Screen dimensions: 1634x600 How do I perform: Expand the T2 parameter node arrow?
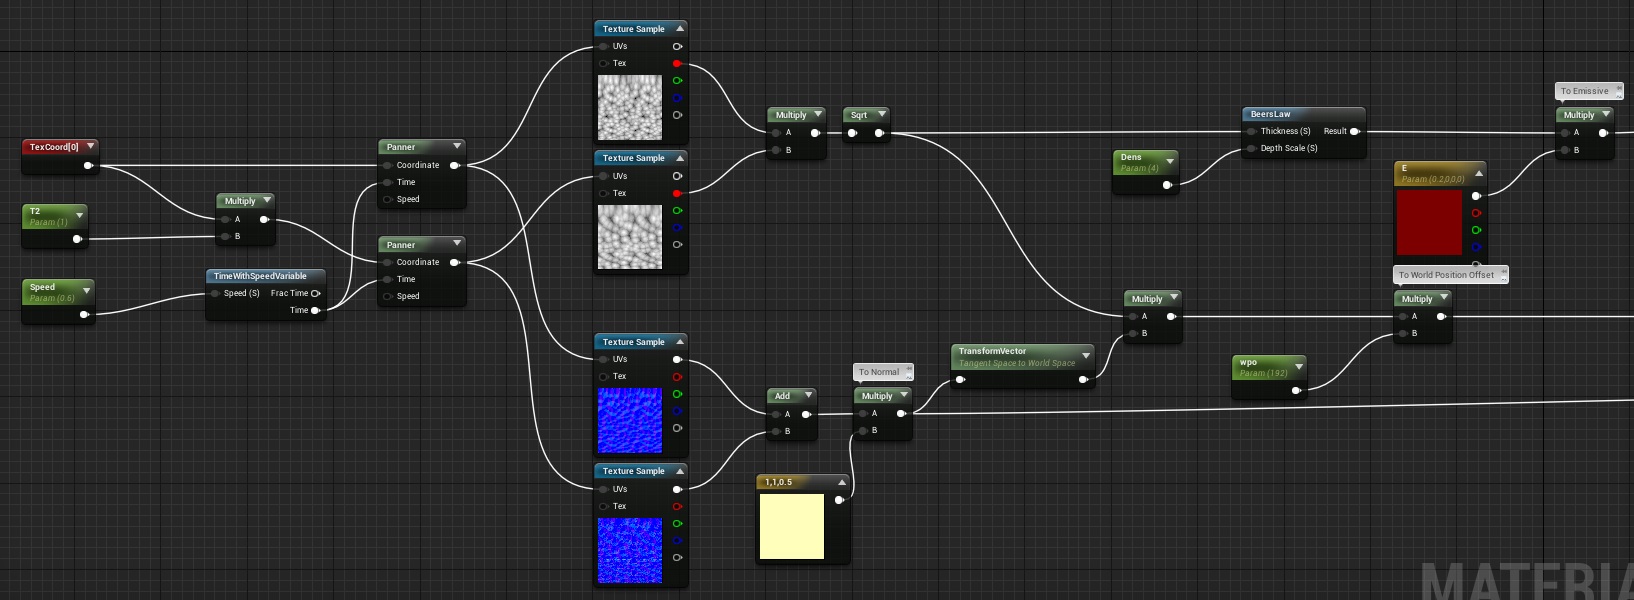[x=80, y=215]
